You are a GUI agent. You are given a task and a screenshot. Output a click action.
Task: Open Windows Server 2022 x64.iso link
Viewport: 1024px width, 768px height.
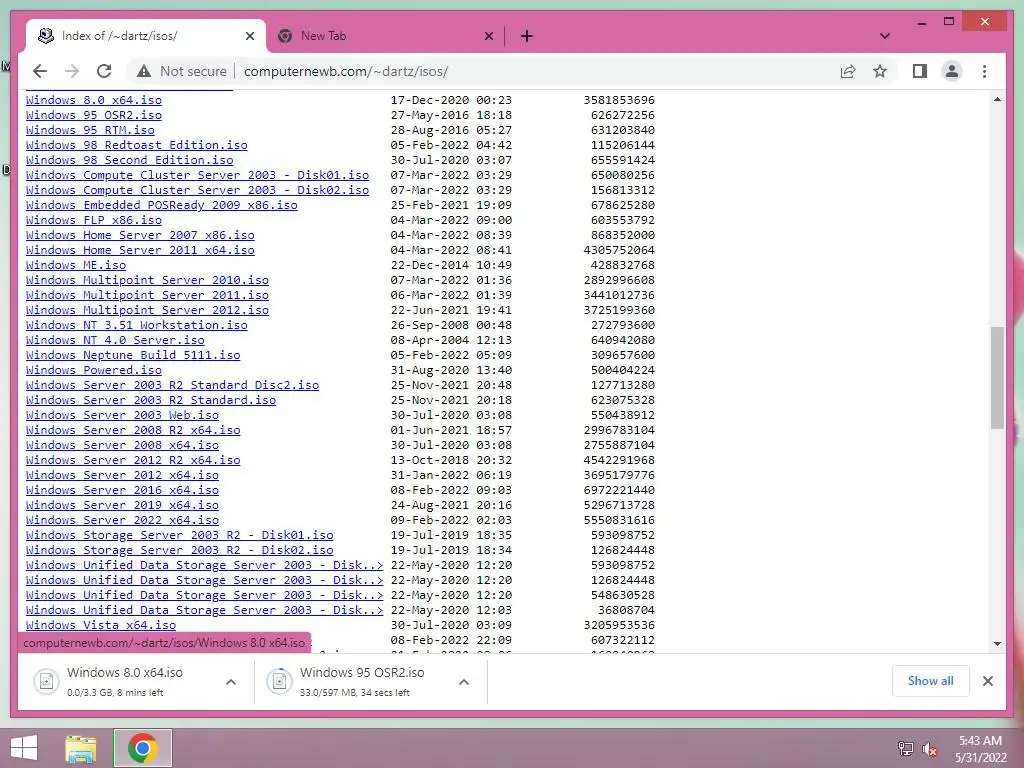click(x=122, y=520)
